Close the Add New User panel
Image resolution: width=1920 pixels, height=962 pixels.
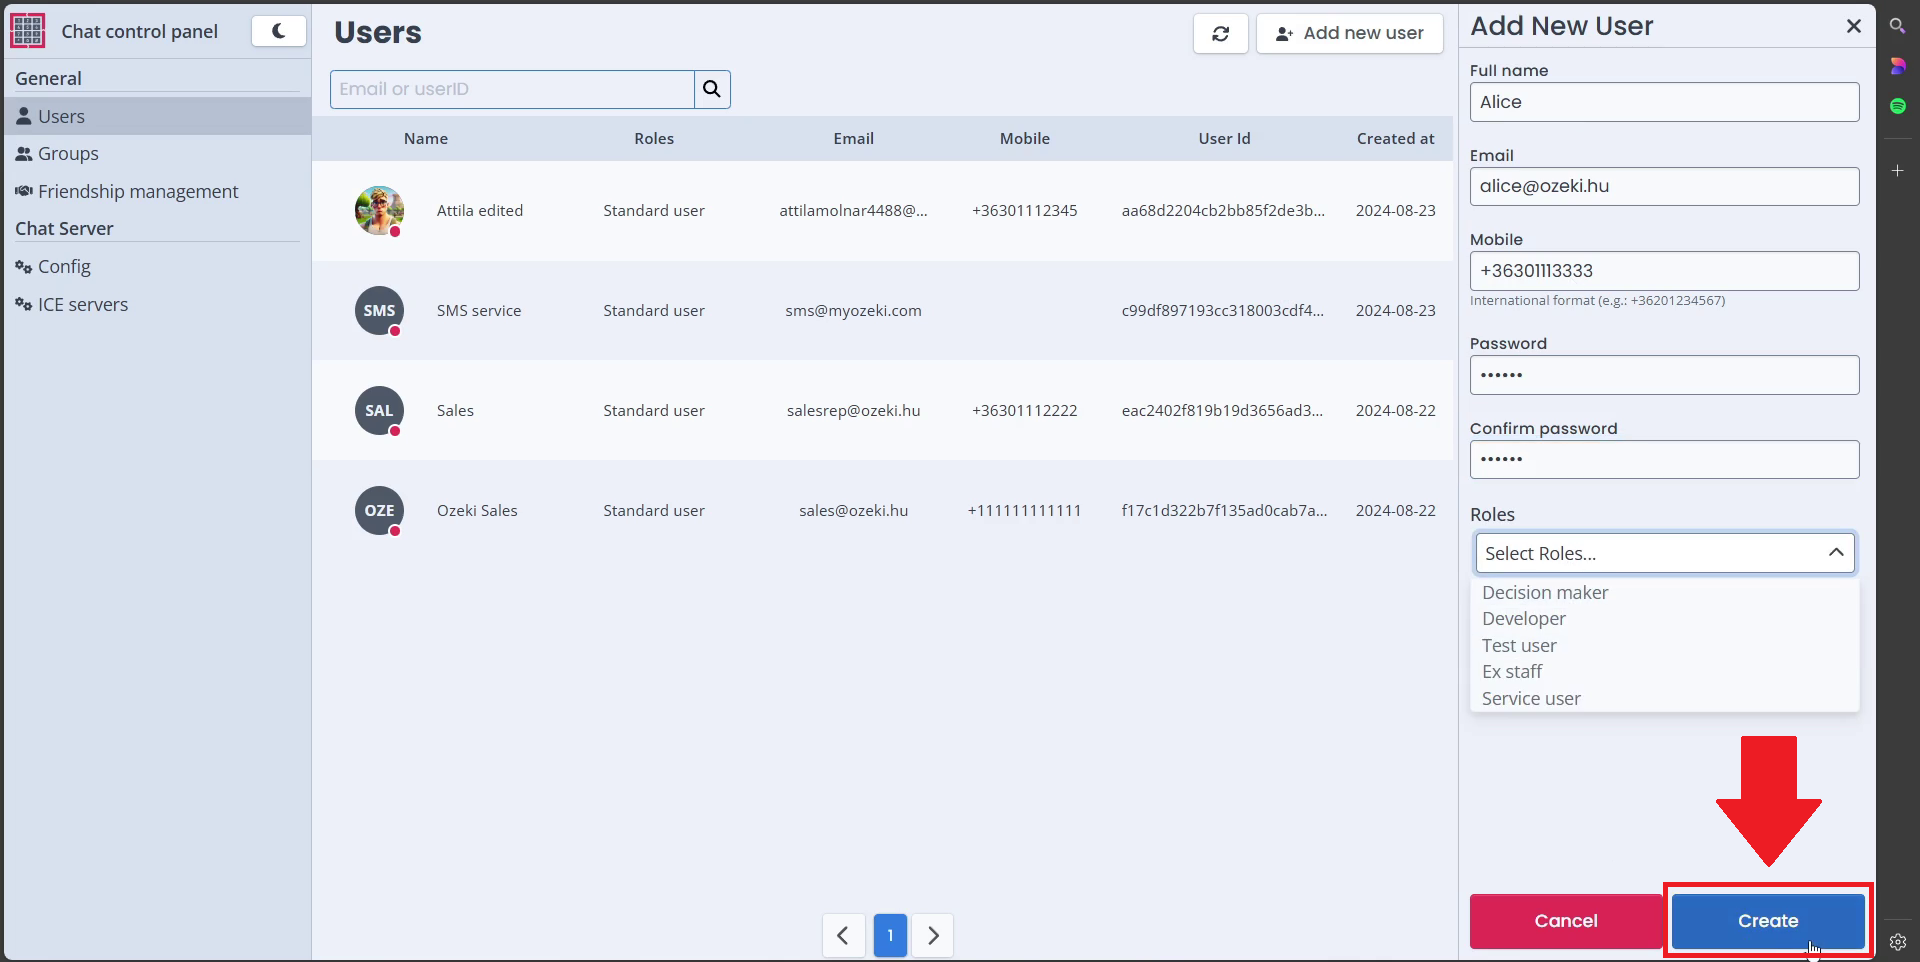coord(1853,26)
